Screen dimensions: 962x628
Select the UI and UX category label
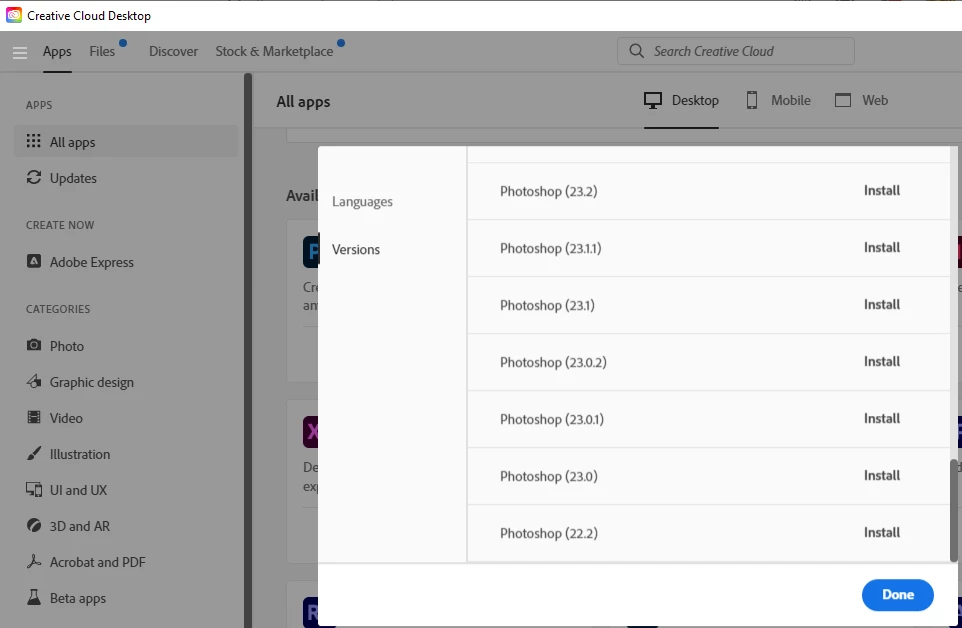coord(78,491)
